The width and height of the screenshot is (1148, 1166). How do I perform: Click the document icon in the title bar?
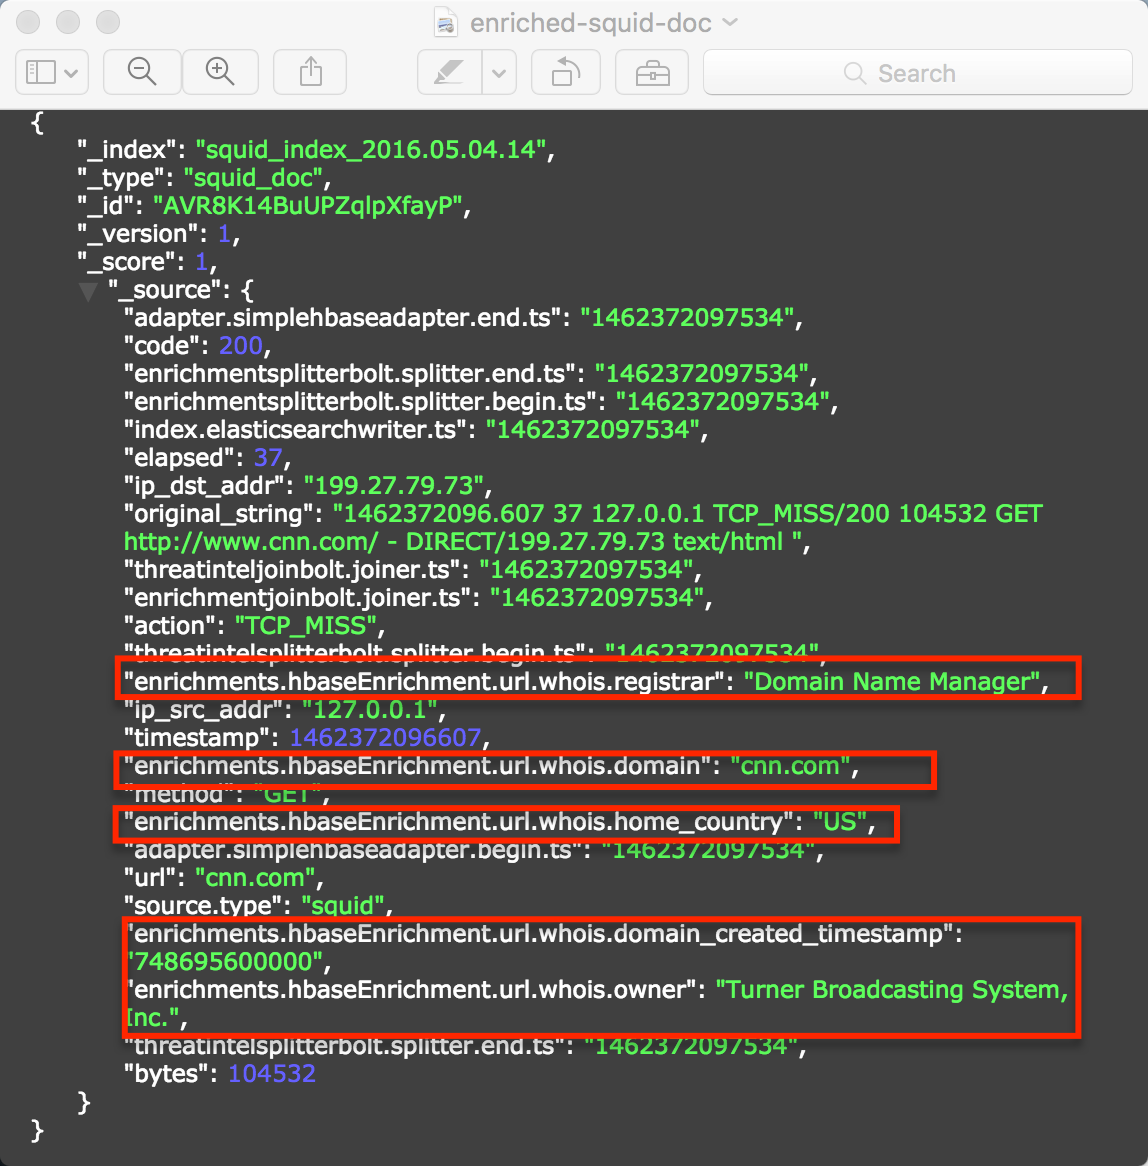click(444, 22)
